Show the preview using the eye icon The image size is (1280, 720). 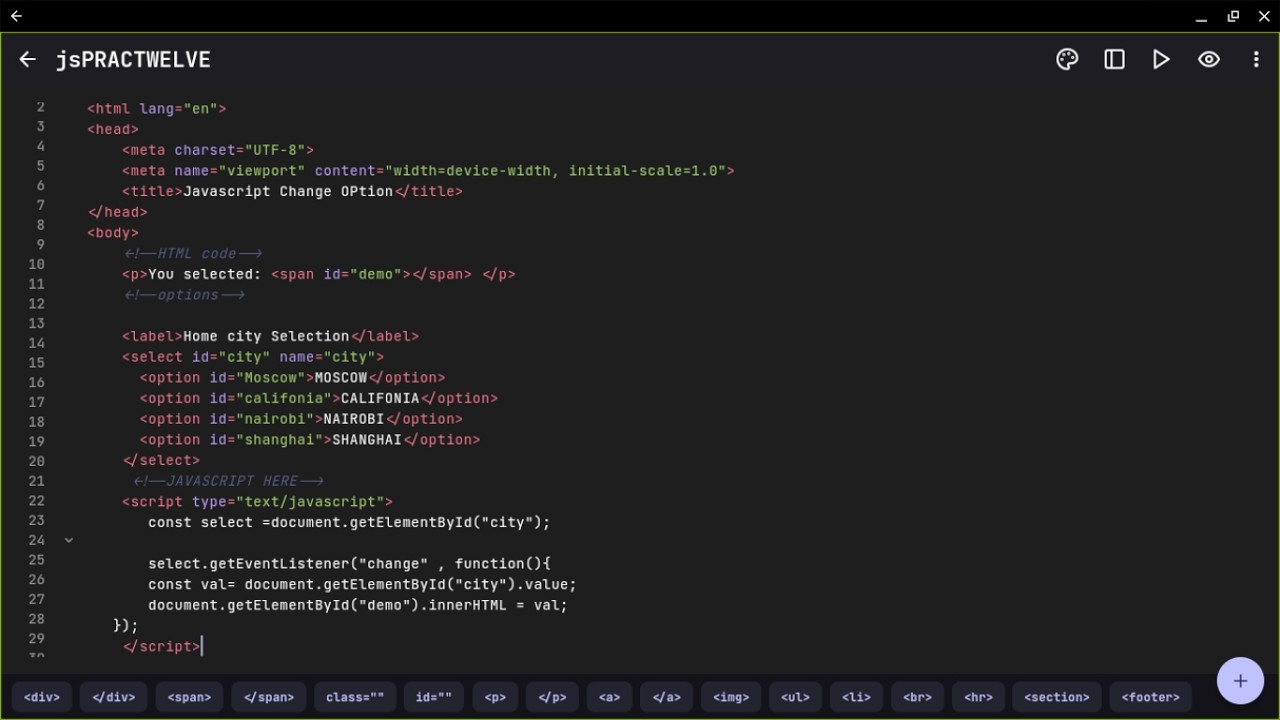(1209, 60)
